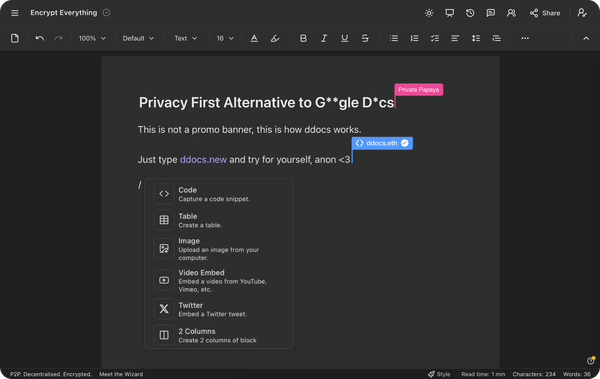Open the hamburger menu
This screenshot has height=379, width=600.
click(x=15, y=13)
